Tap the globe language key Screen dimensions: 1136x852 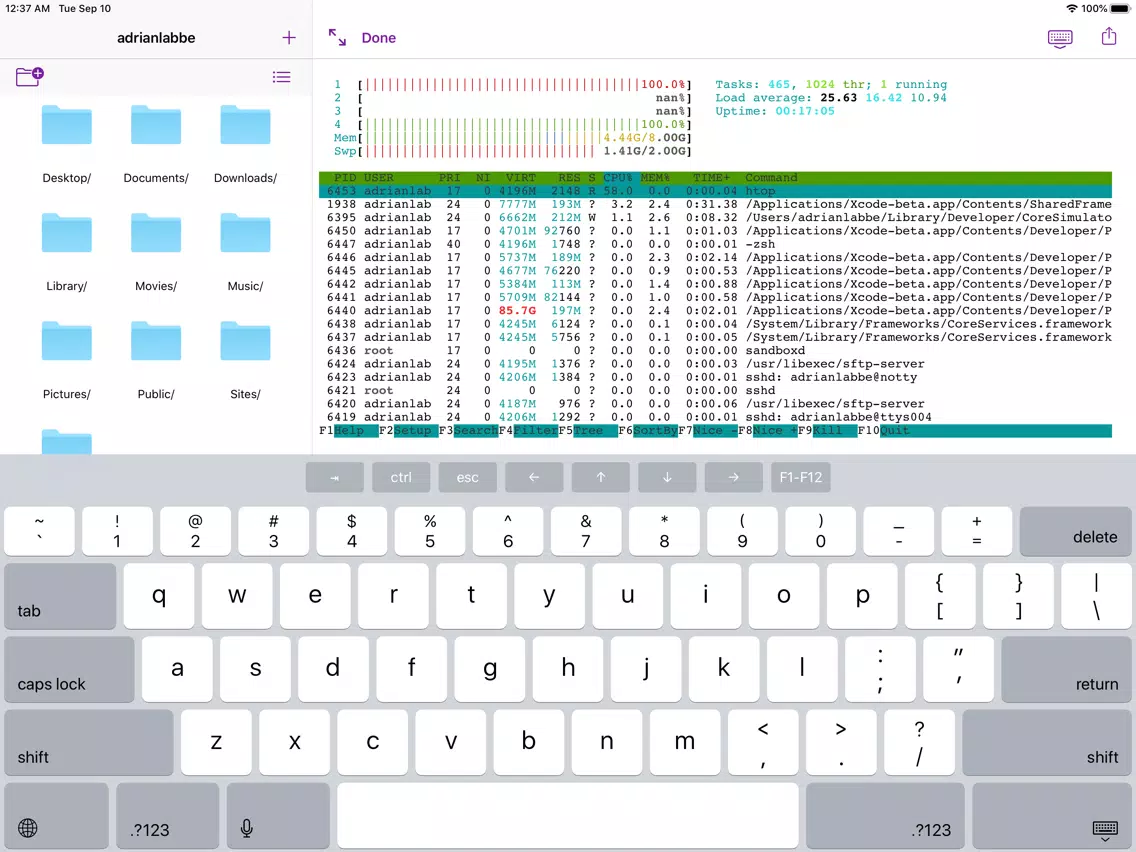pos(57,816)
